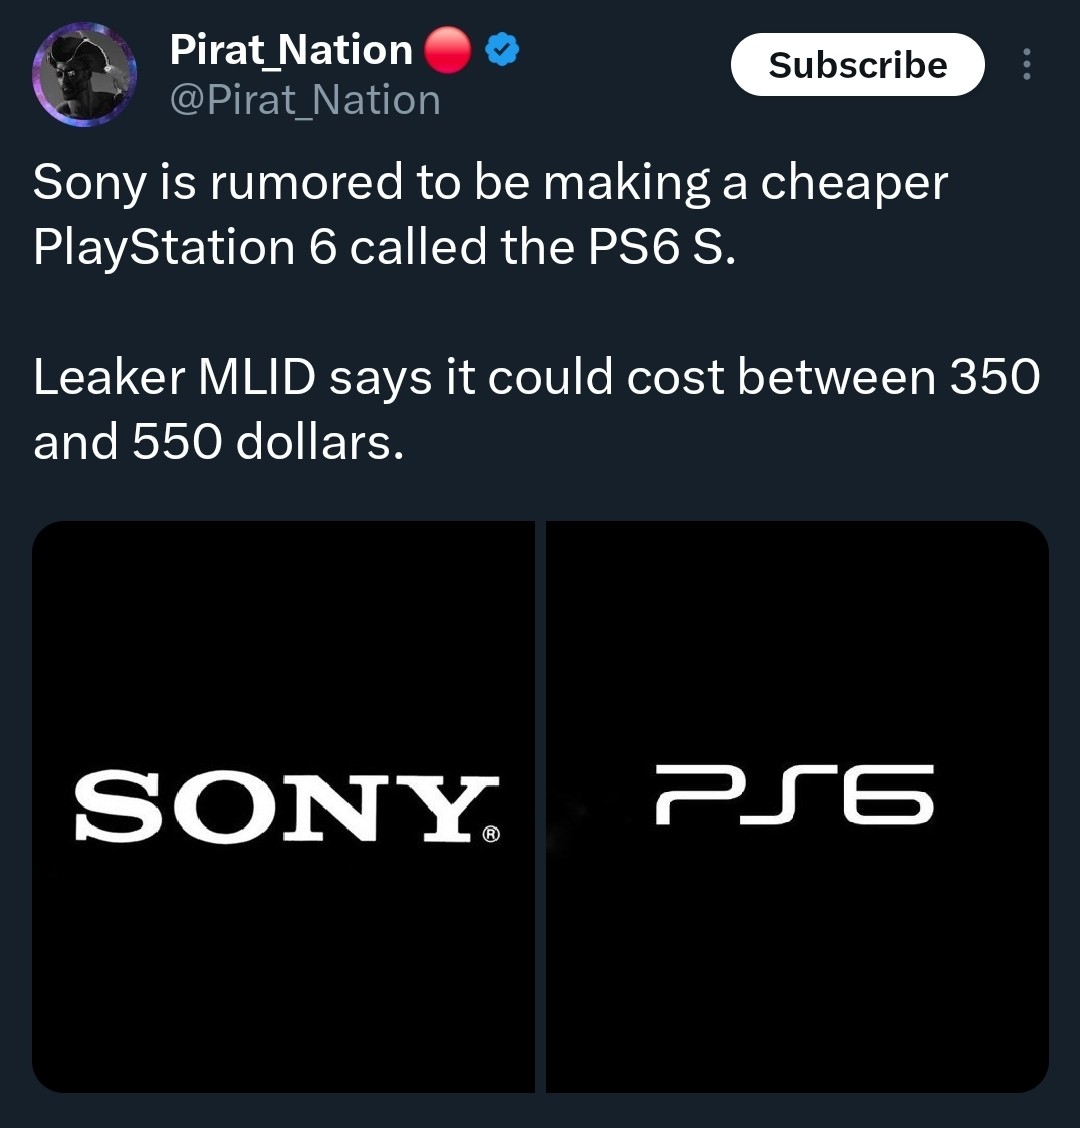Open the @Pirat_Nation handle link
The image size is (1080, 1128).
[305, 100]
